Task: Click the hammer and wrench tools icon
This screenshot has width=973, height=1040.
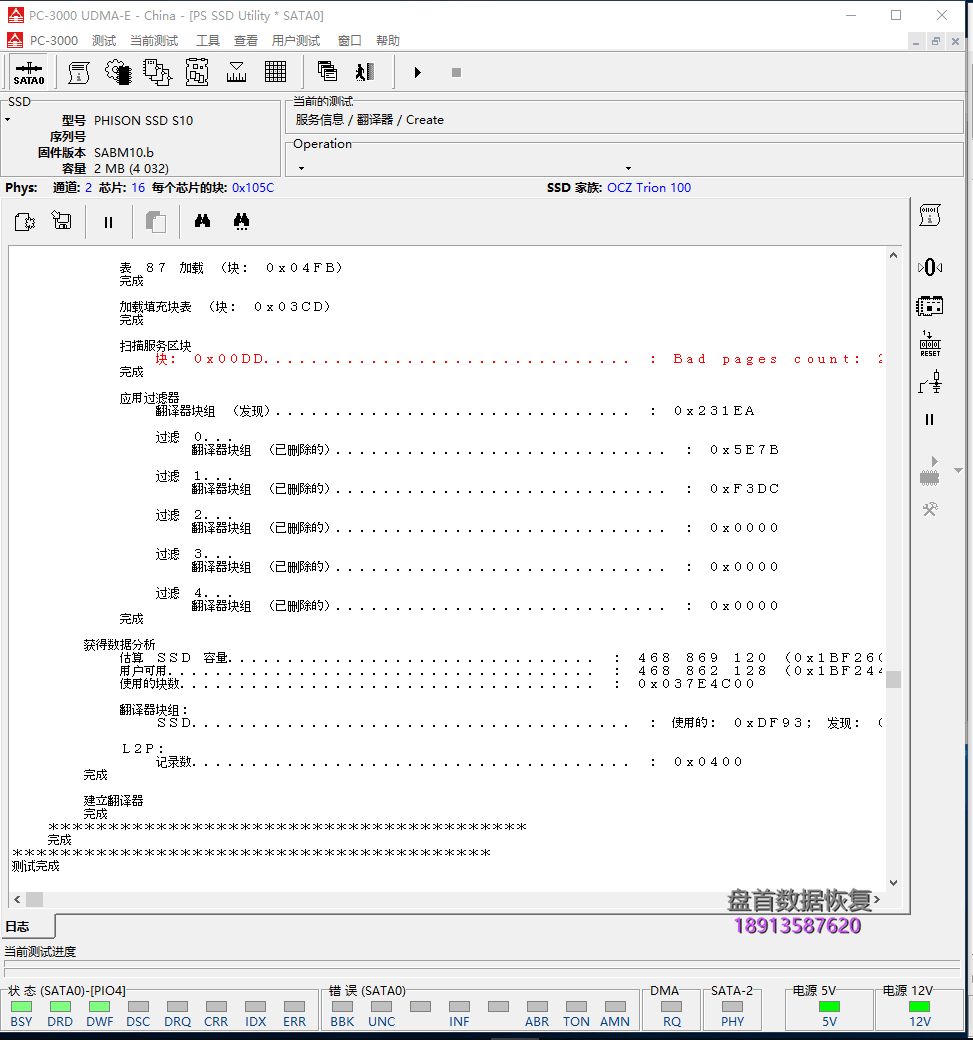Action: (930, 509)
